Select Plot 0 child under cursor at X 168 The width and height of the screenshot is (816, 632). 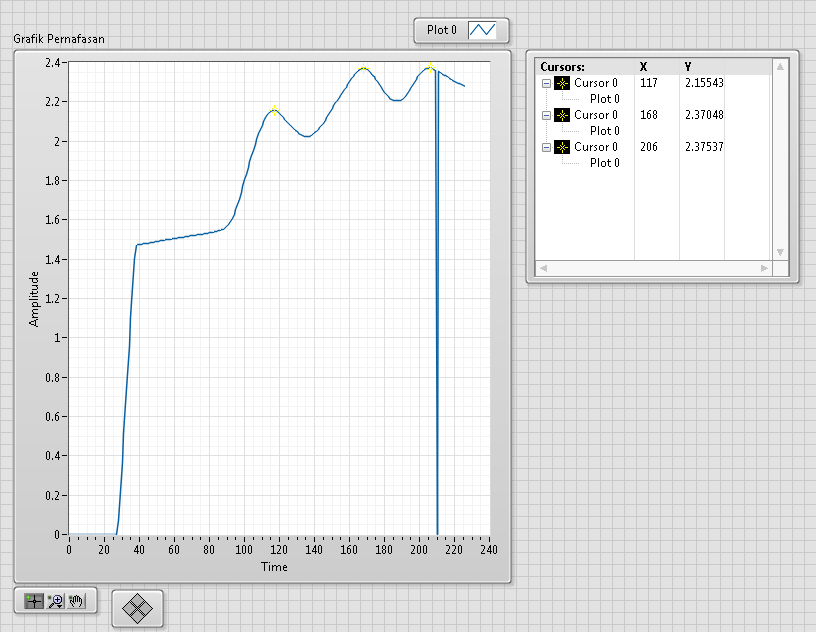pos(605,131)
